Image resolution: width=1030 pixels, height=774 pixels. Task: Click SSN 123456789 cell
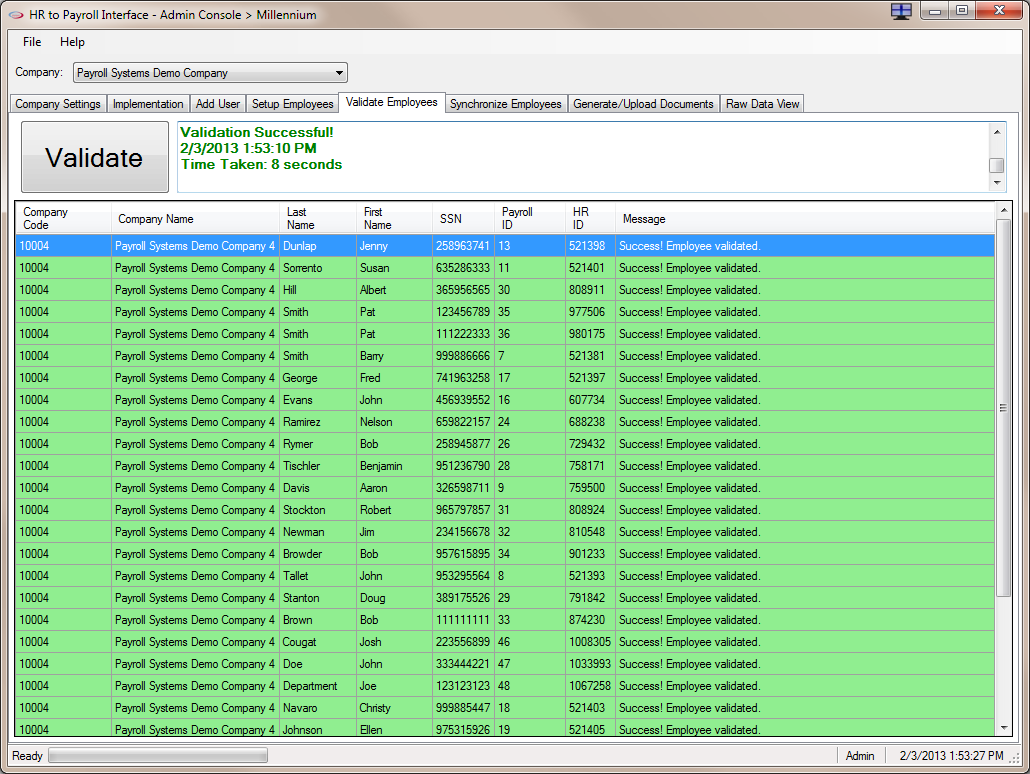[463, 312]
